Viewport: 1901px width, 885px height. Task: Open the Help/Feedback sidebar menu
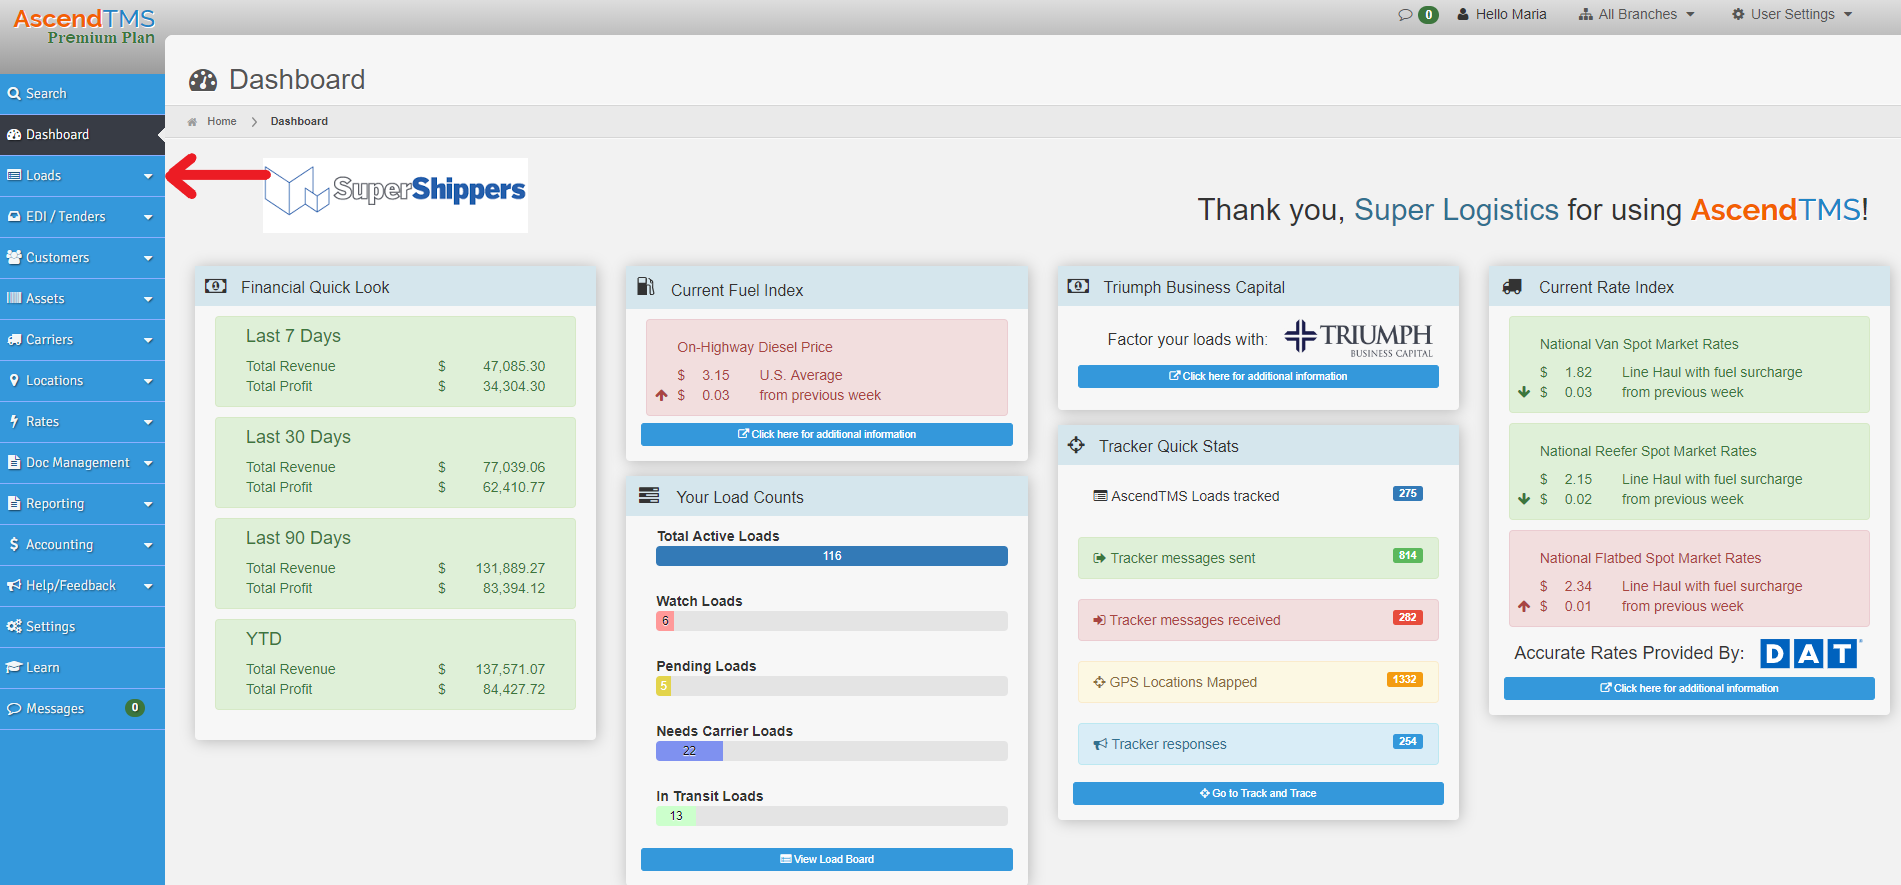pos(82,585)
